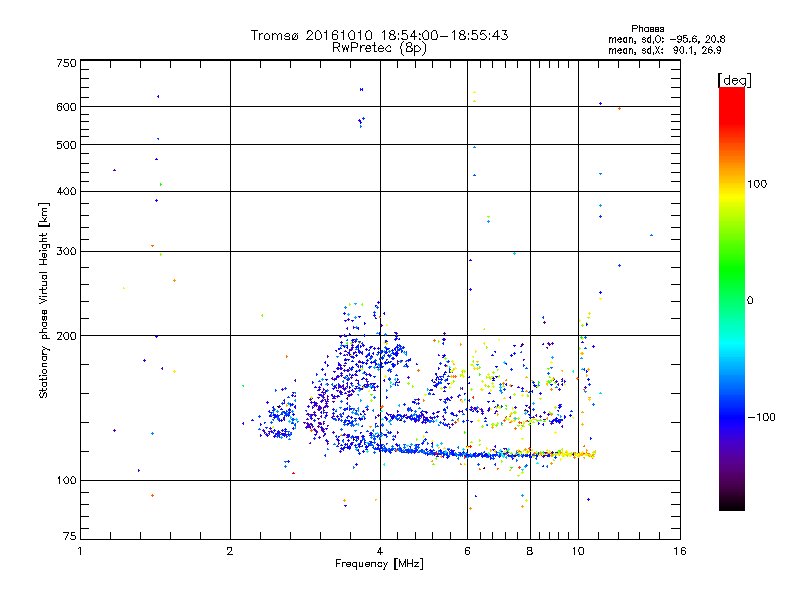
Task: Select the 'mean, sd,O: -95.6, 20.8' line
Action: click(666, 39)
